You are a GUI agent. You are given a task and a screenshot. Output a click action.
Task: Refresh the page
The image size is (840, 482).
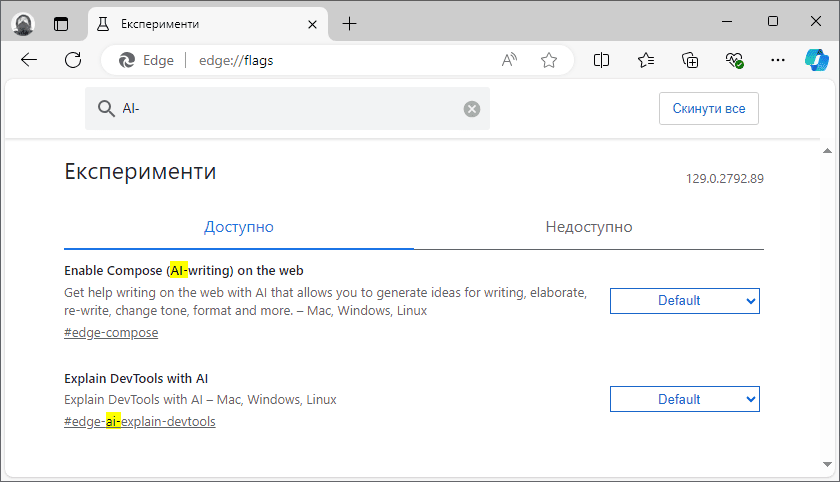(x=73, y=60)
